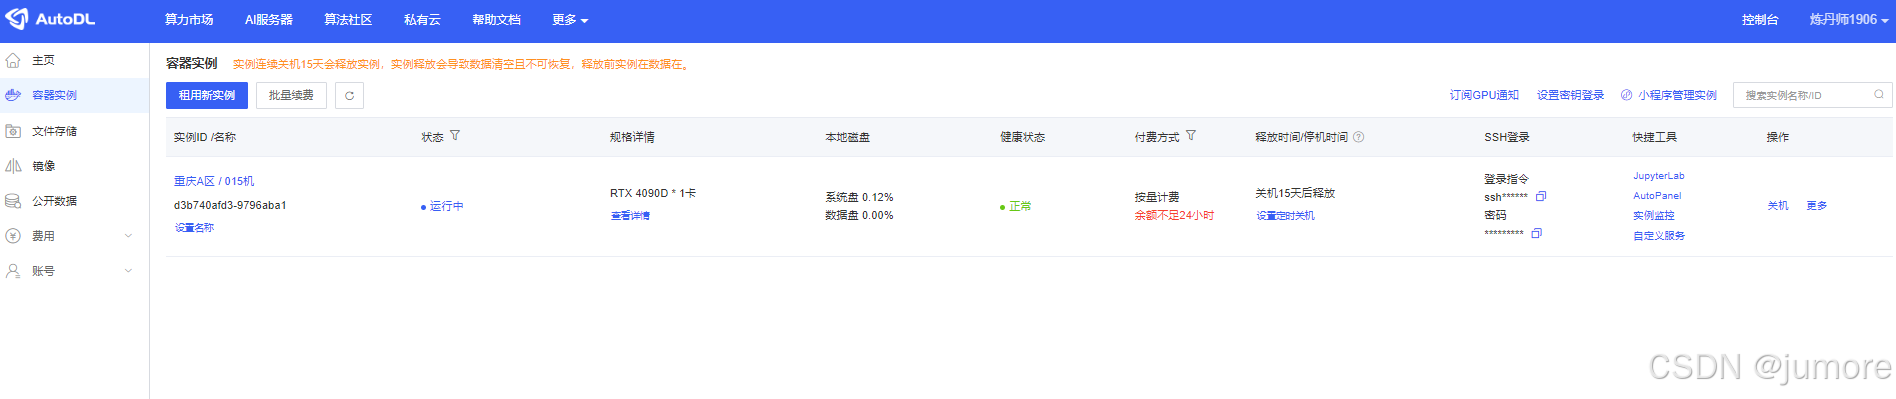Click the 数据盘 0.00% value
This screenshot has width=1896, height=399.
[x=859, y=215]
